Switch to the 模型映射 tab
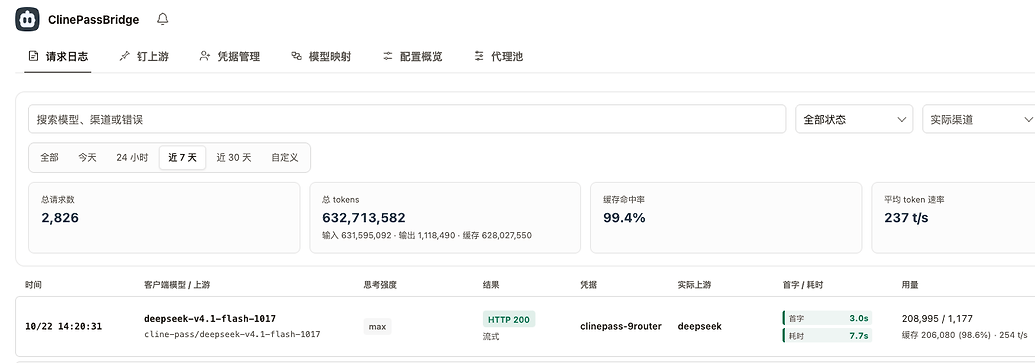 [321, 56]
